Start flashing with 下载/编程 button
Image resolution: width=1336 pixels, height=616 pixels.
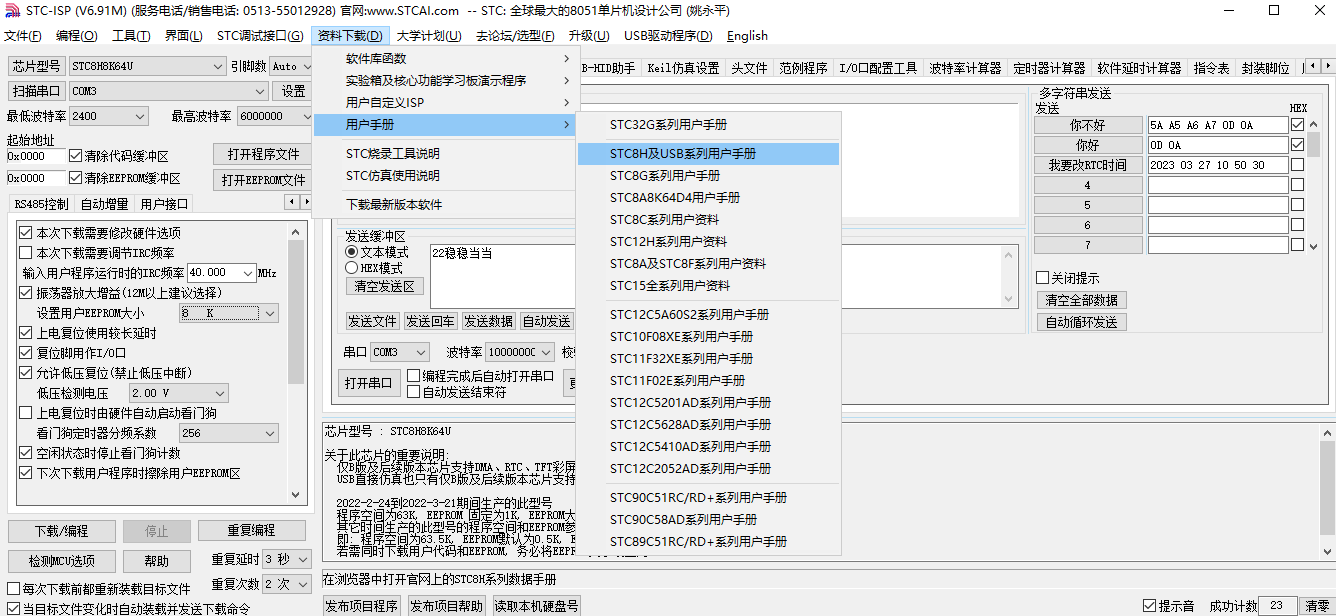[61, 531]
